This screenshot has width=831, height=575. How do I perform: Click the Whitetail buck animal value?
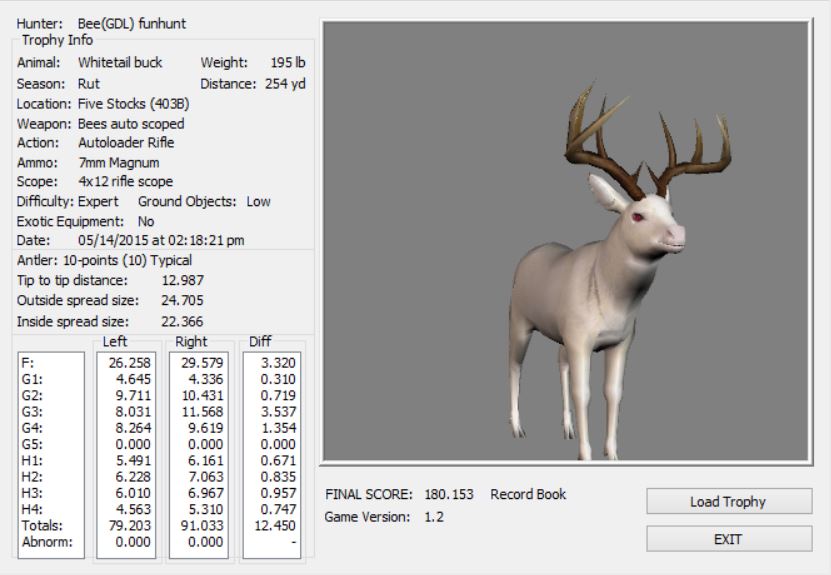(120, 62)
